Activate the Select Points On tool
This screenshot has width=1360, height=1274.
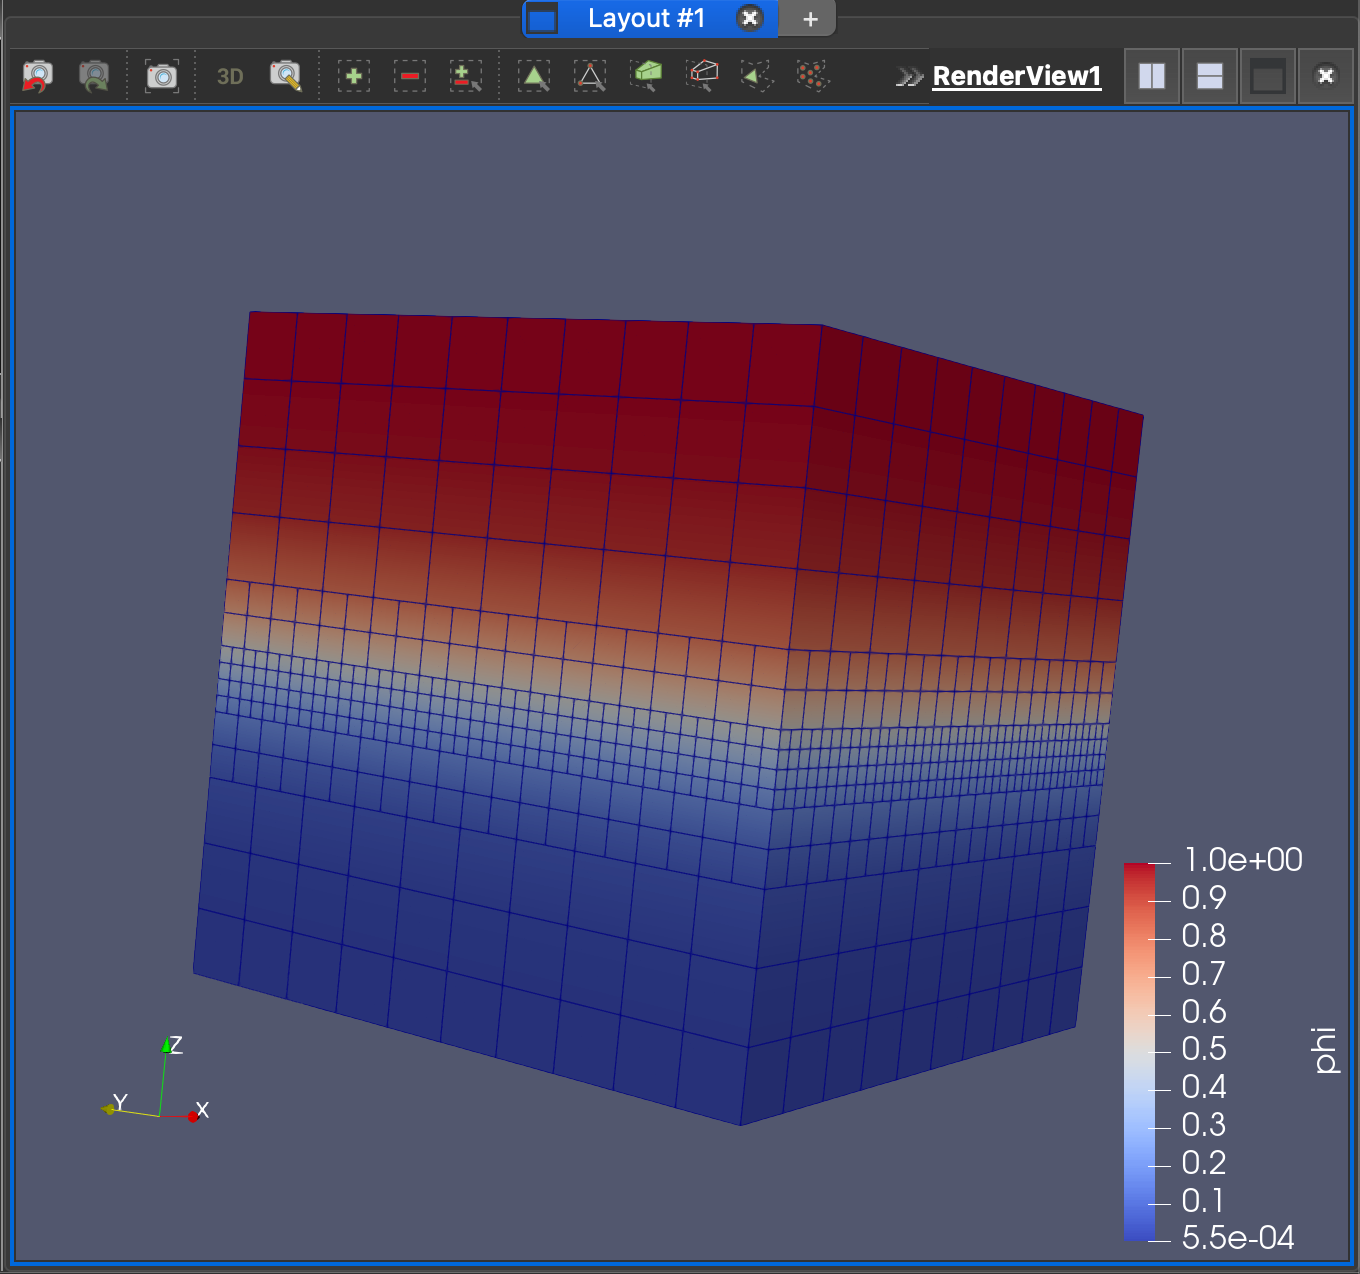coord(590,75)
